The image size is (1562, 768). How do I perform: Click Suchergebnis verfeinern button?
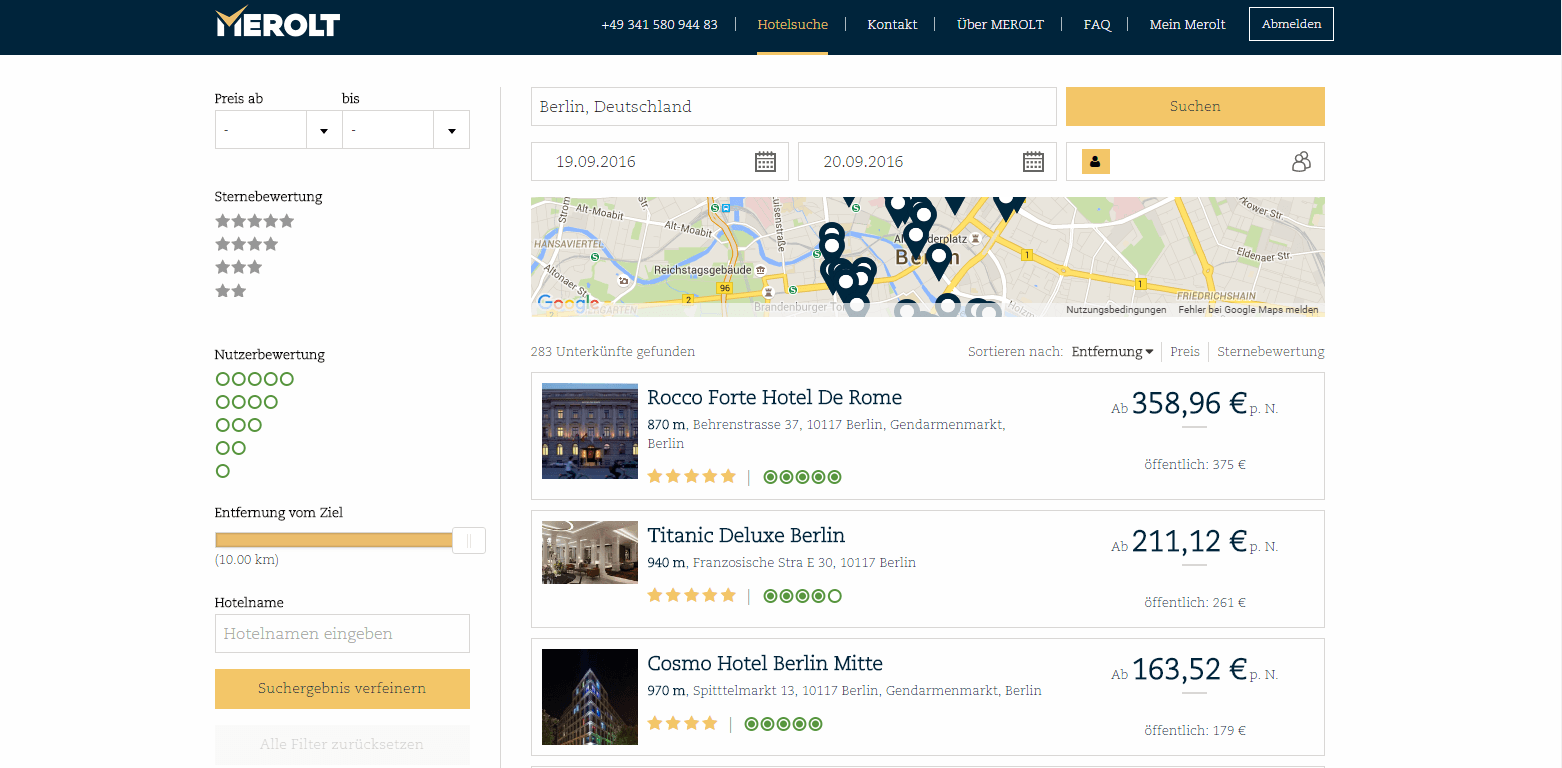[x=342, y=689]
